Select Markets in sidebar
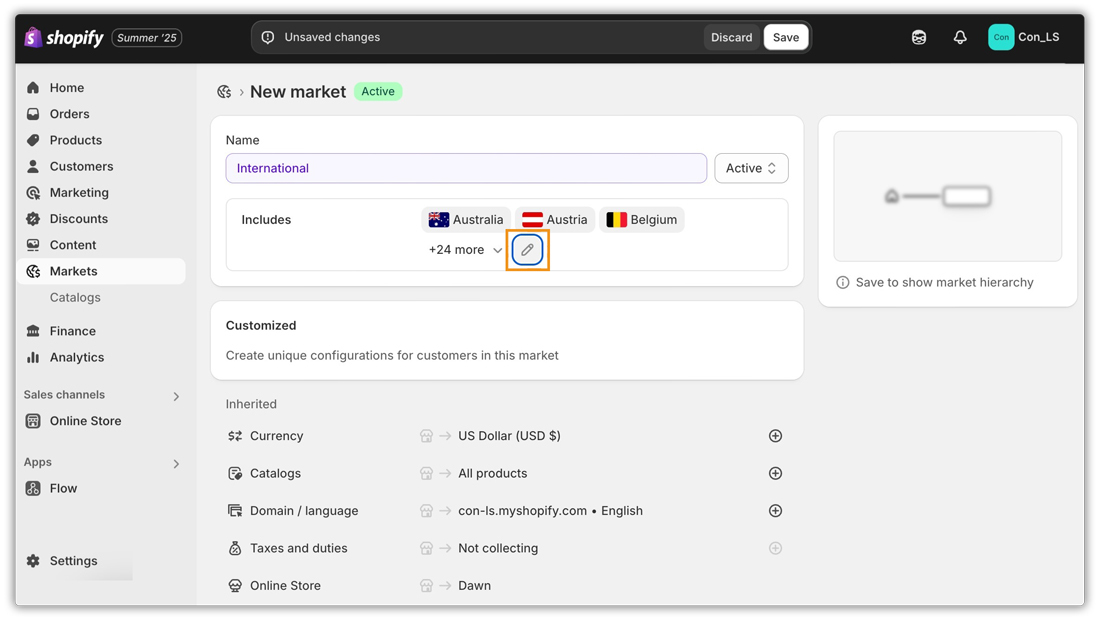 point(101,271)
